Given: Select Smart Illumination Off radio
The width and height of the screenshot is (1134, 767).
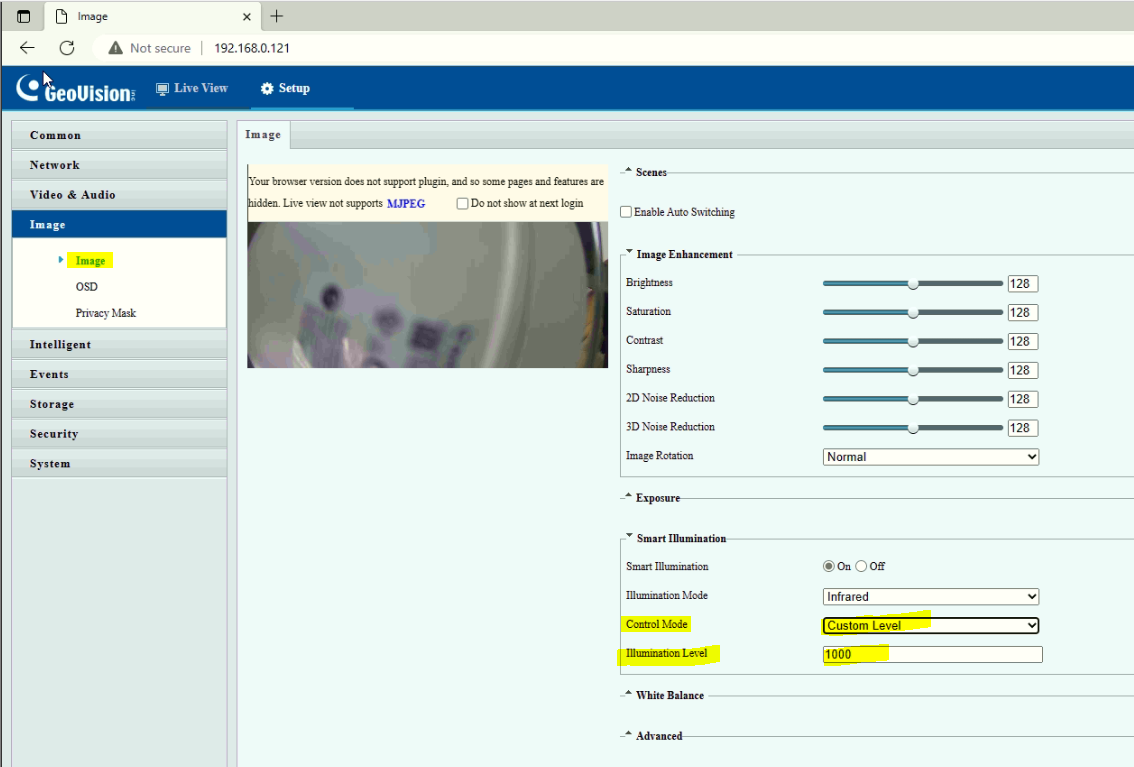Looking at the screenshot, I should [861, 566].
